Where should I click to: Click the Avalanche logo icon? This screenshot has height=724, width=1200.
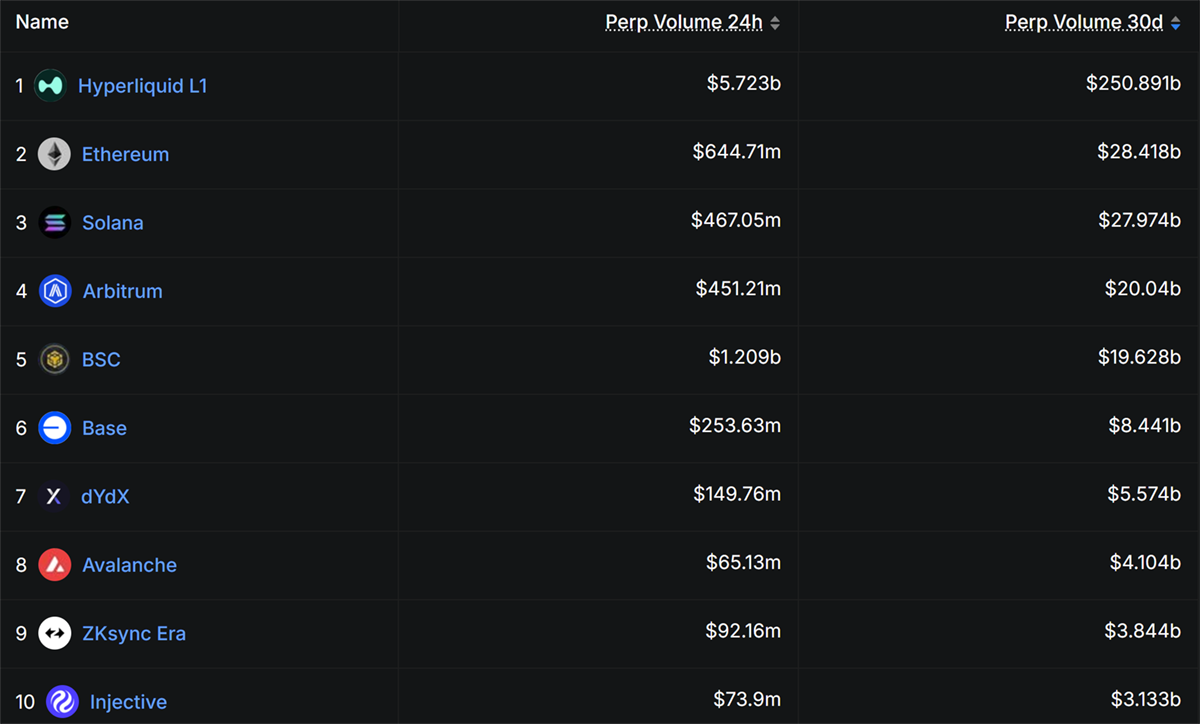(55, 565)
